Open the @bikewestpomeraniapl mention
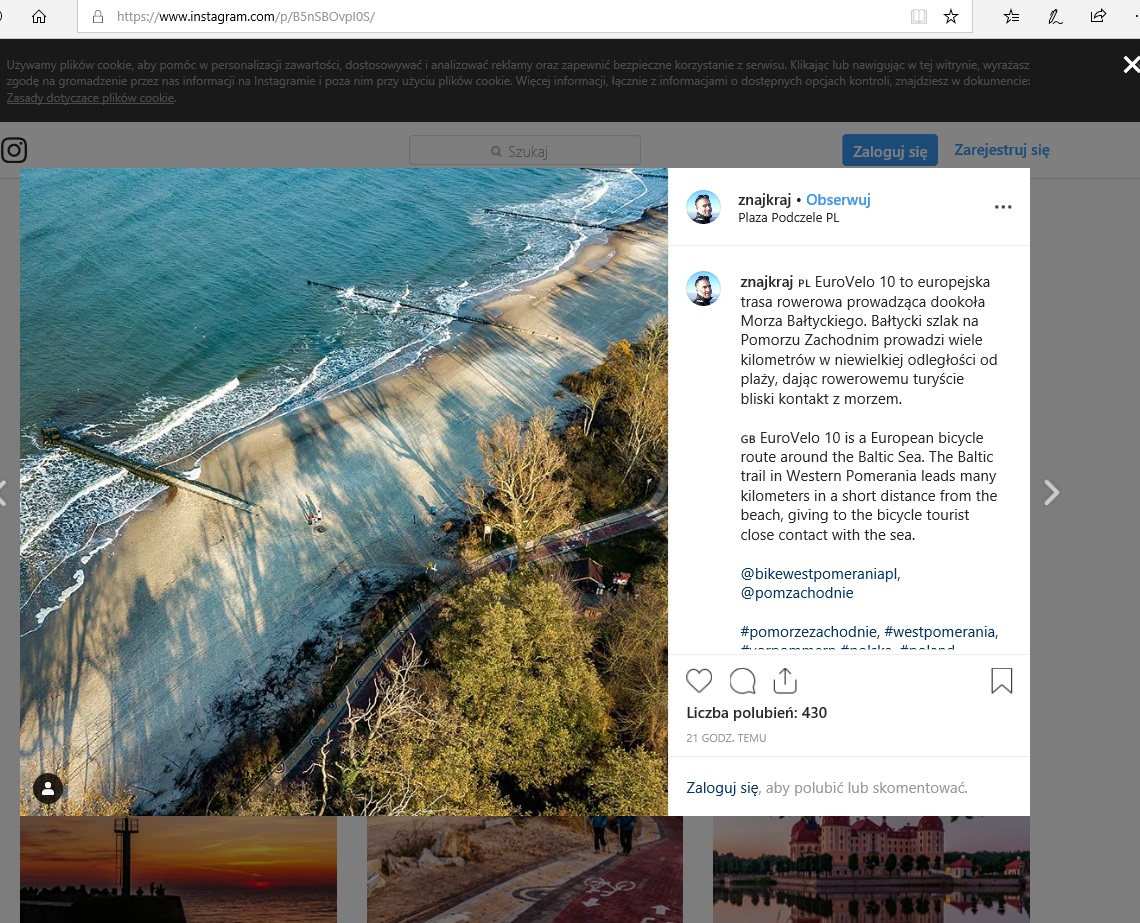The height and width of the screenshot is (923, 1140). point(820,573)
